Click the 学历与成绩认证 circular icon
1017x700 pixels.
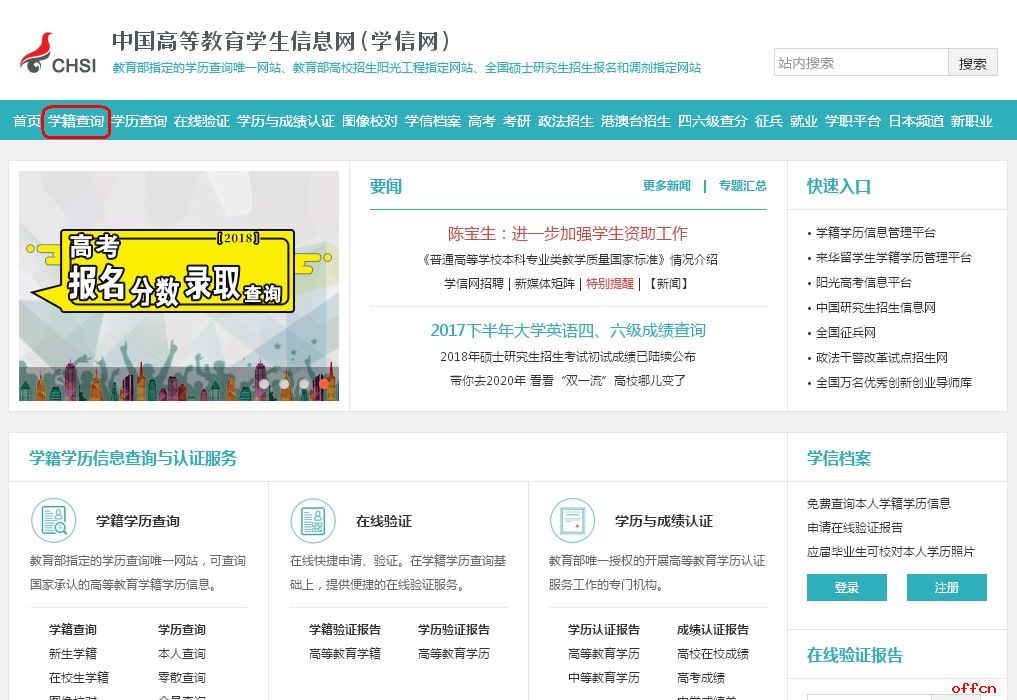[572, 520]
